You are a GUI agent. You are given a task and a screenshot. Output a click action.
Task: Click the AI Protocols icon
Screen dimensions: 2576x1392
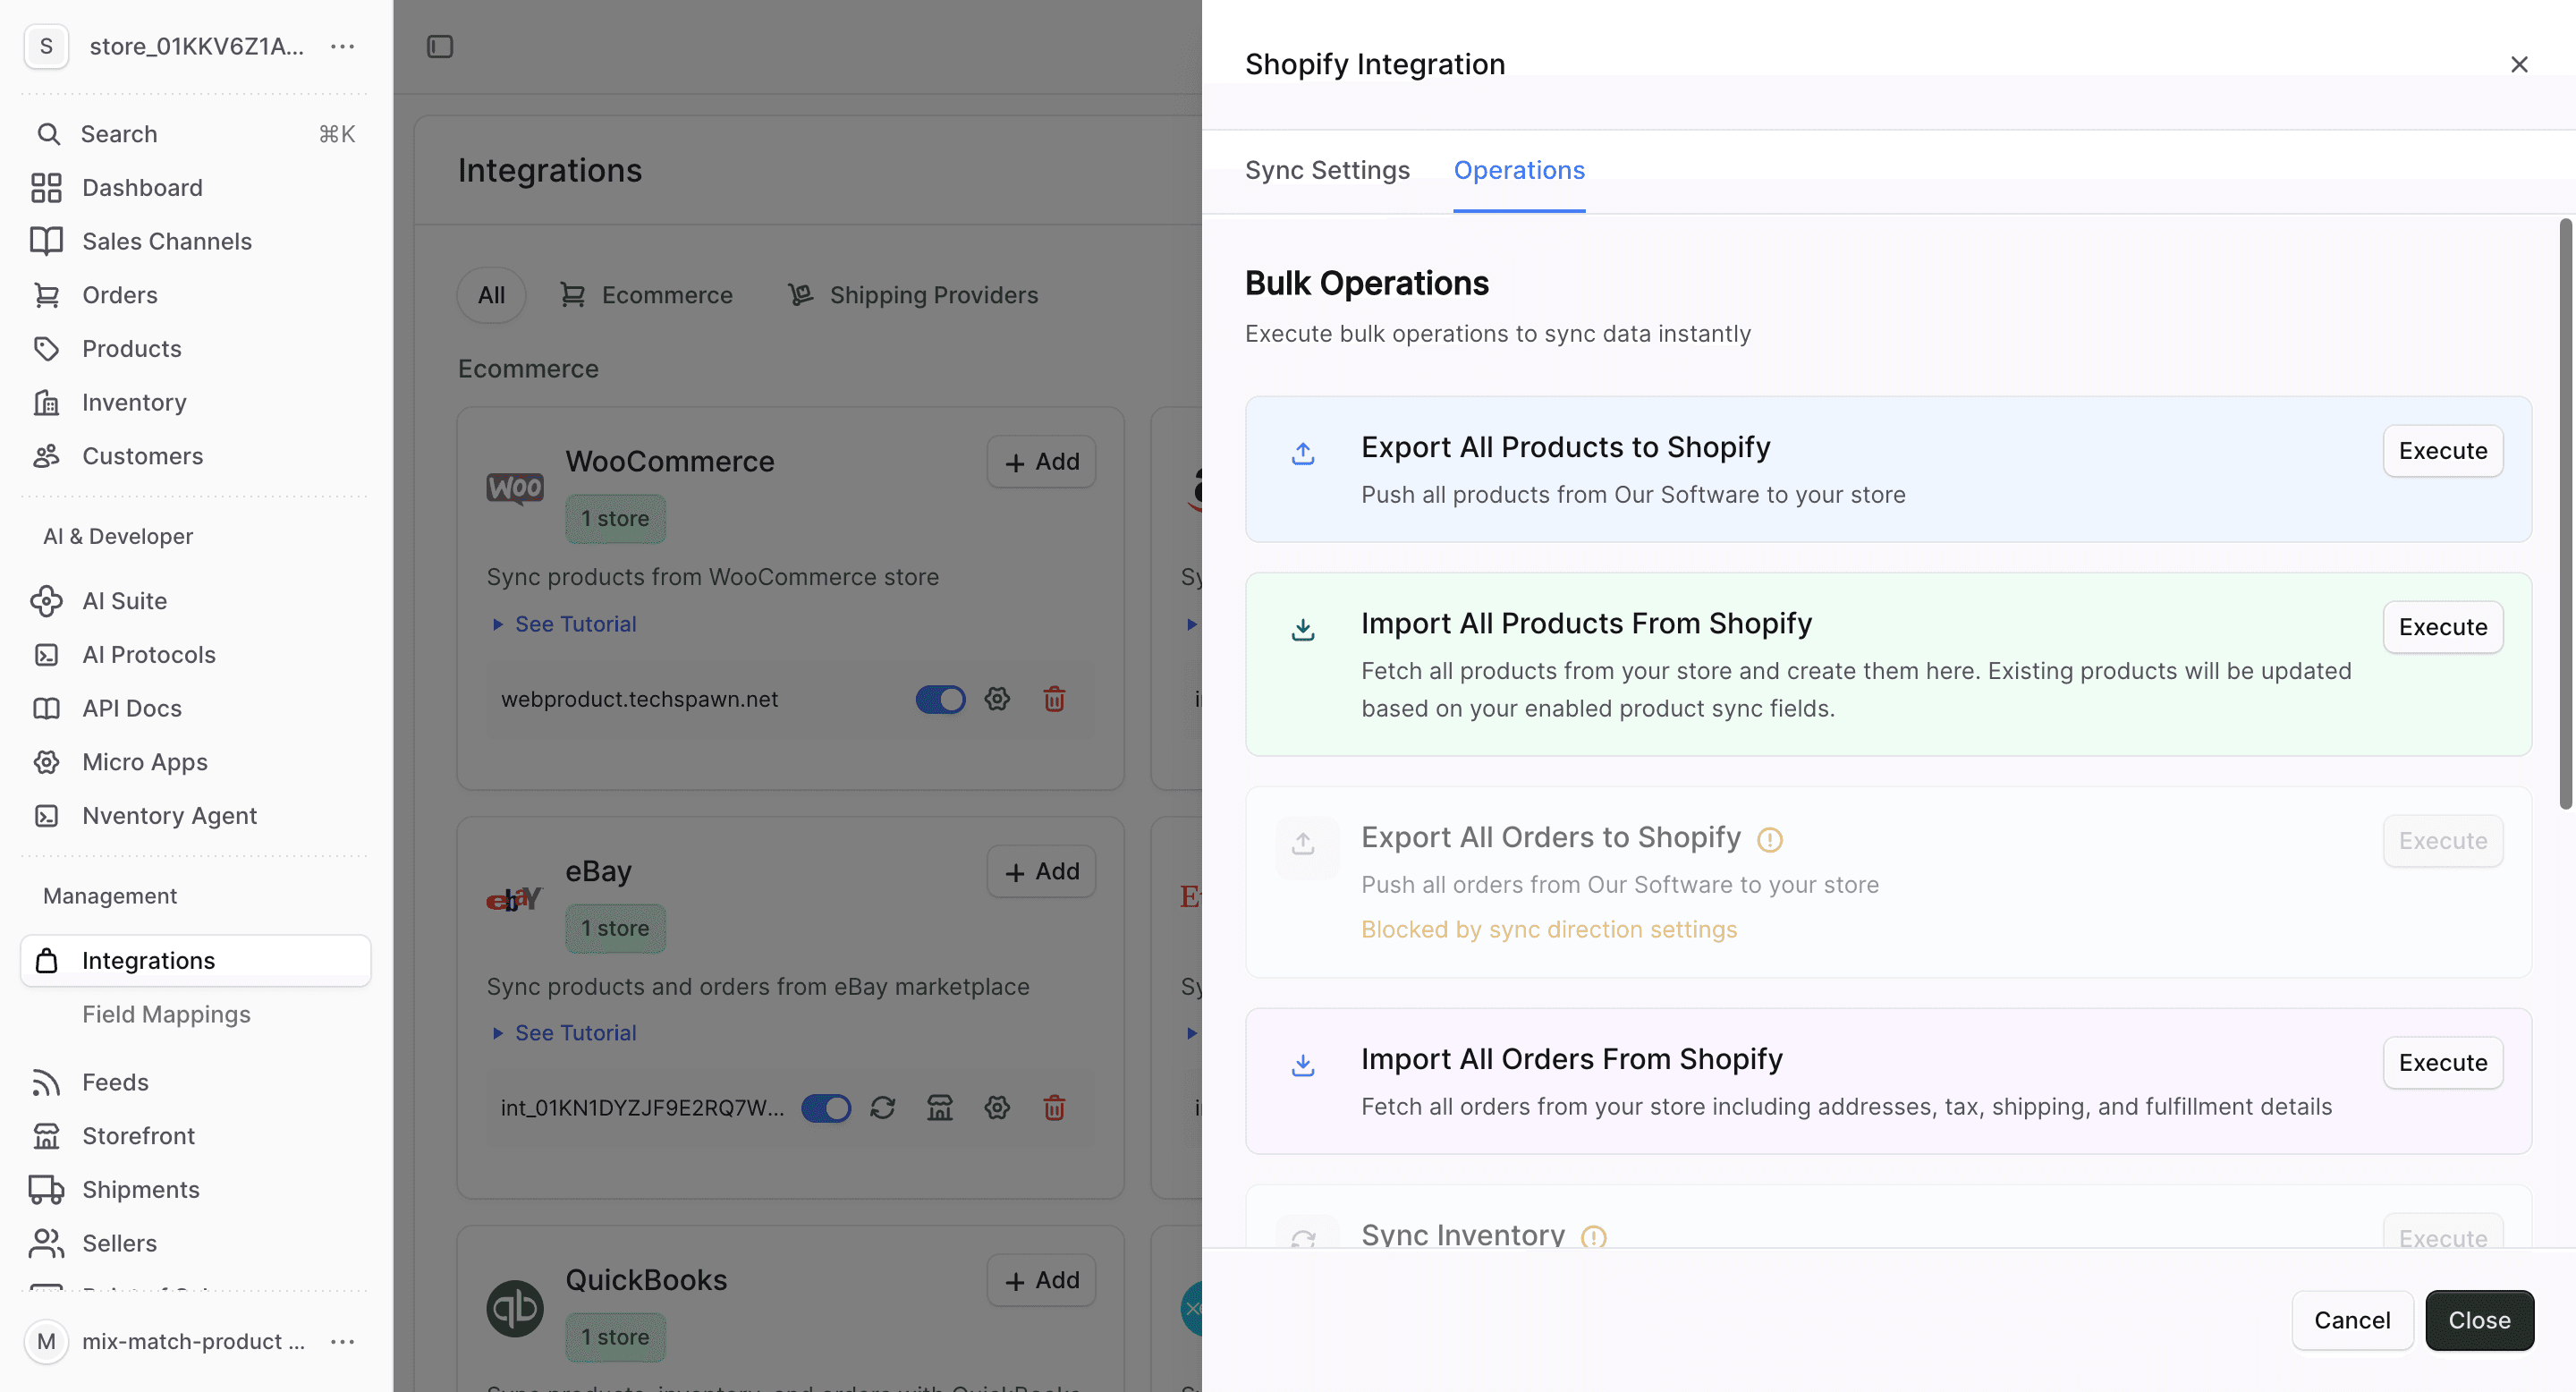[46, 655]
